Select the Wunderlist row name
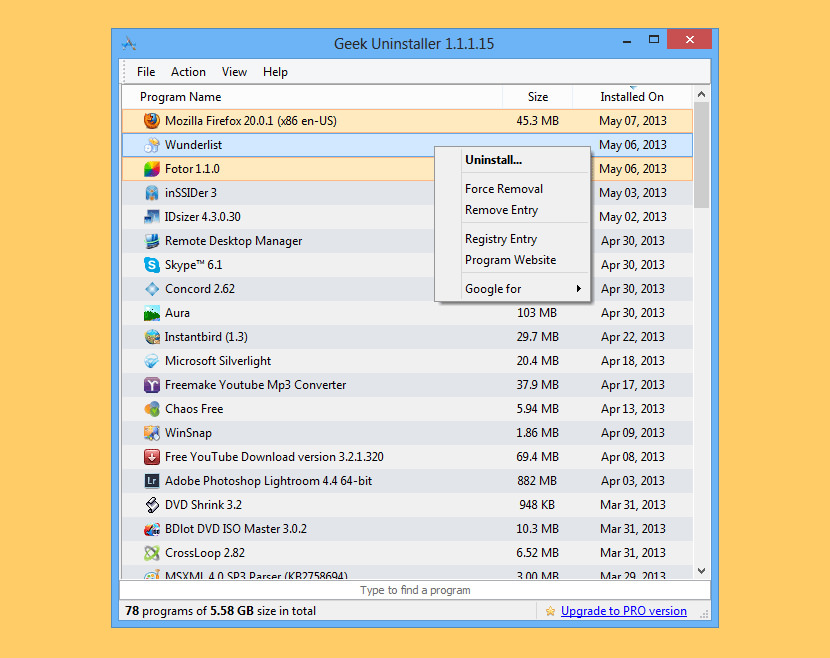Screen dimensions: 830x658 pyautogui.click(x=193, y=145)
